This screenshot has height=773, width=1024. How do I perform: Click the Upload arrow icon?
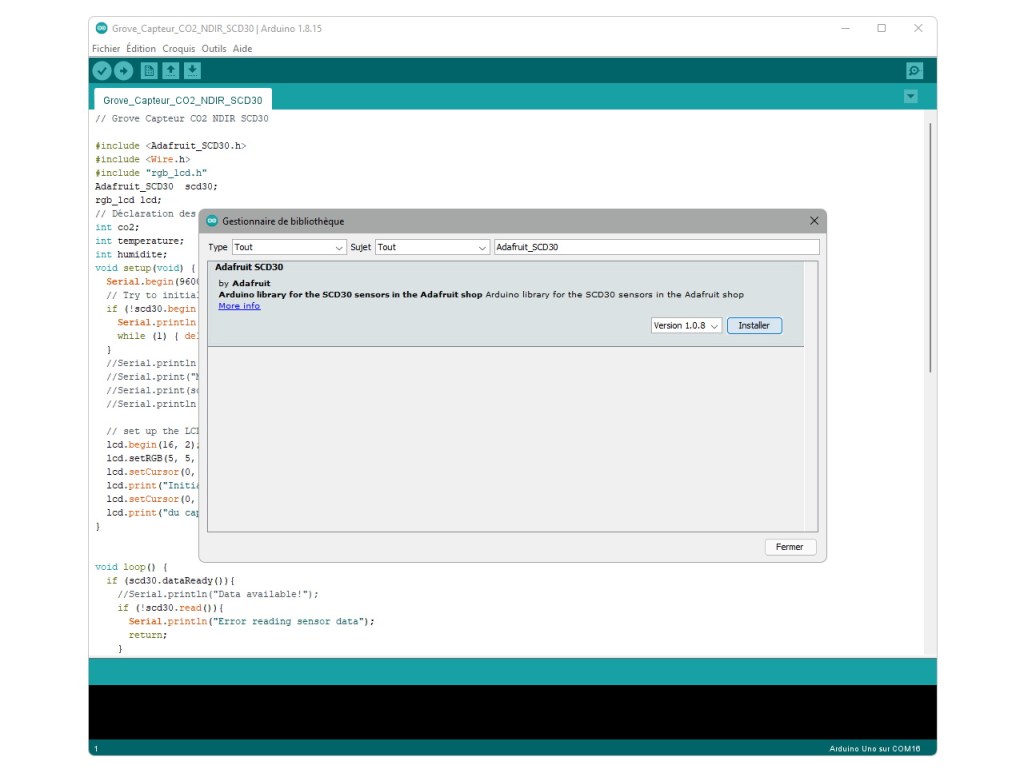point(123,71)
